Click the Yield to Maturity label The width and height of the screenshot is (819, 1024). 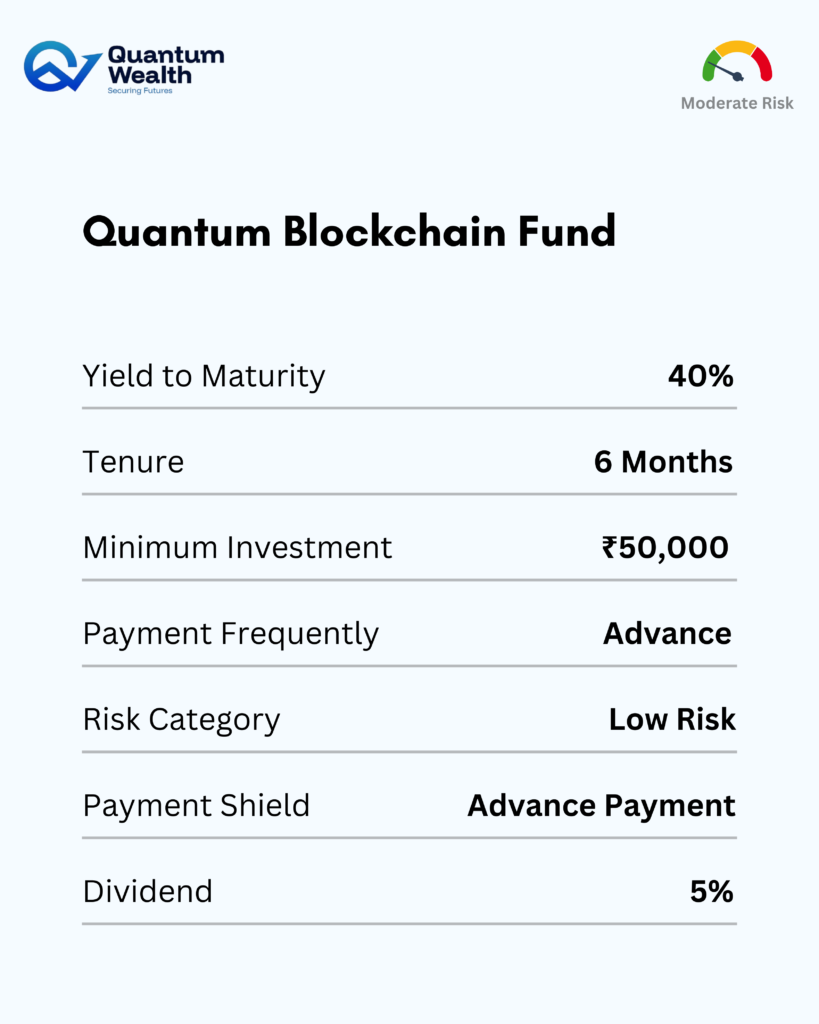[x=204, y=376]
